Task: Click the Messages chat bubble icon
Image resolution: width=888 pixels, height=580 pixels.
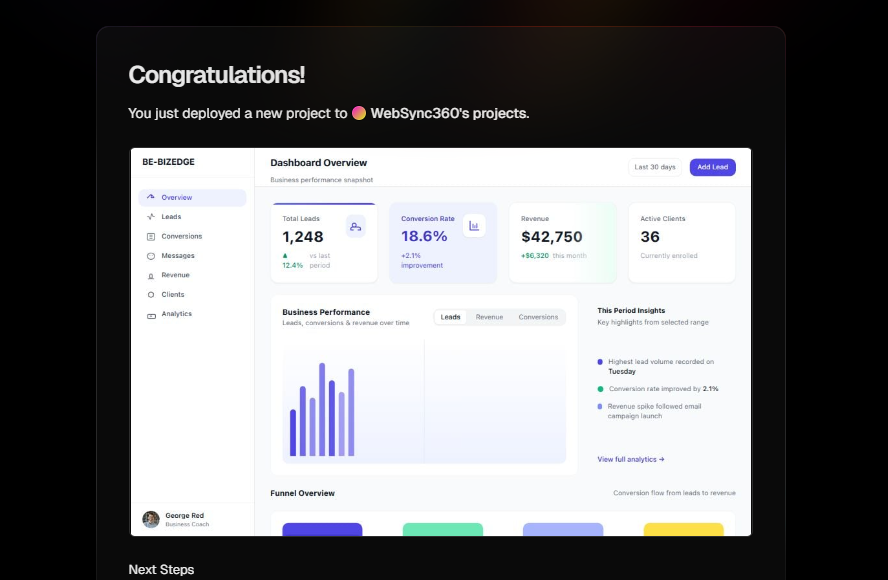Action: tap(151, 256)
